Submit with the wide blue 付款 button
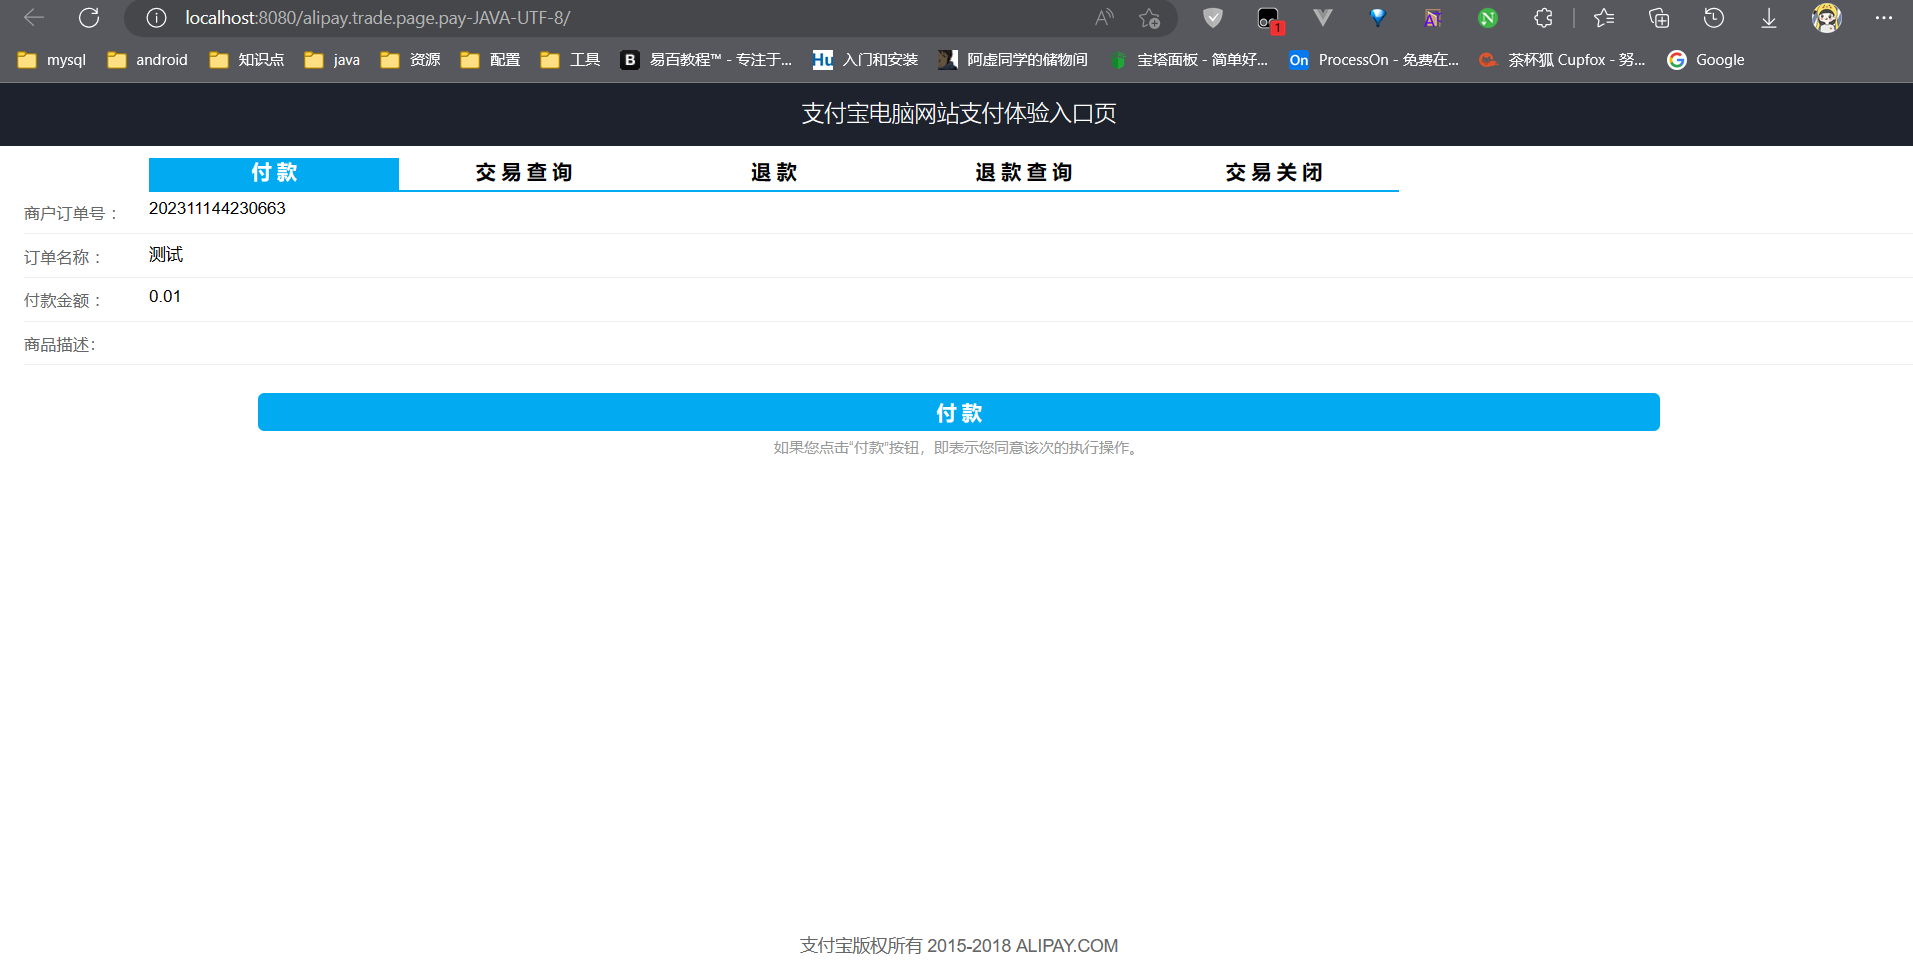 [x=959, y=412]
